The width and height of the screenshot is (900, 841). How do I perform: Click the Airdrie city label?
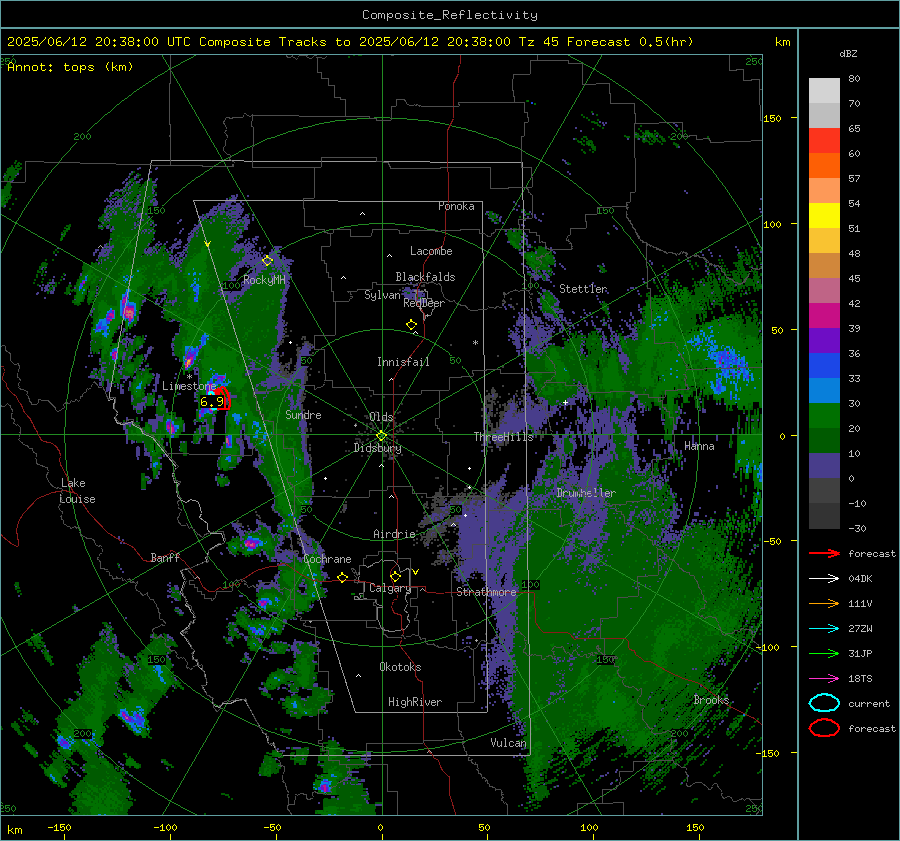point(394,534)
